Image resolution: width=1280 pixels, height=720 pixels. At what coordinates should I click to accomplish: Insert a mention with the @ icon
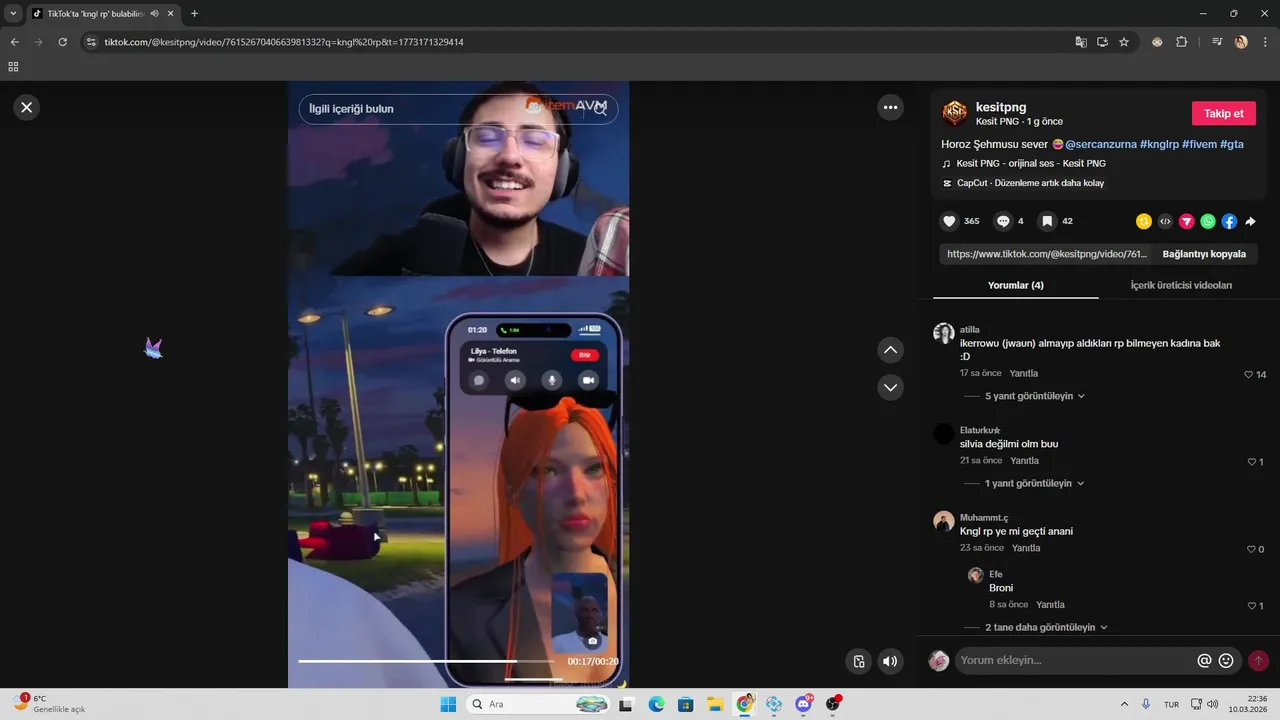click(x=1204, y=661)
